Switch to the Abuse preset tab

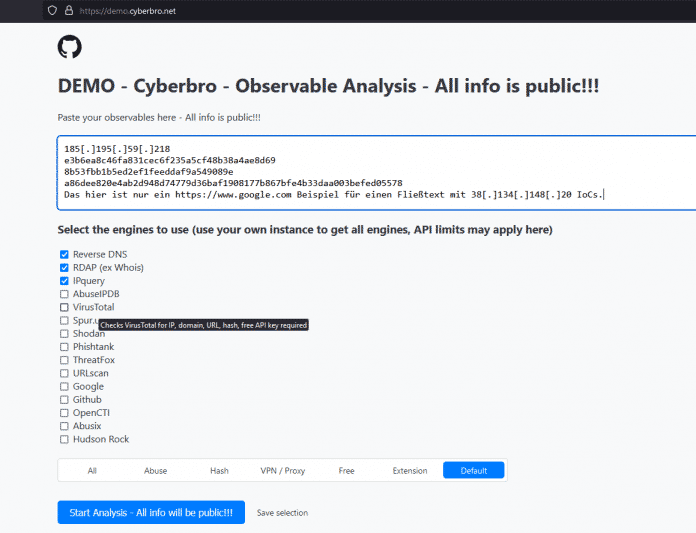click(x=156, y=470)
